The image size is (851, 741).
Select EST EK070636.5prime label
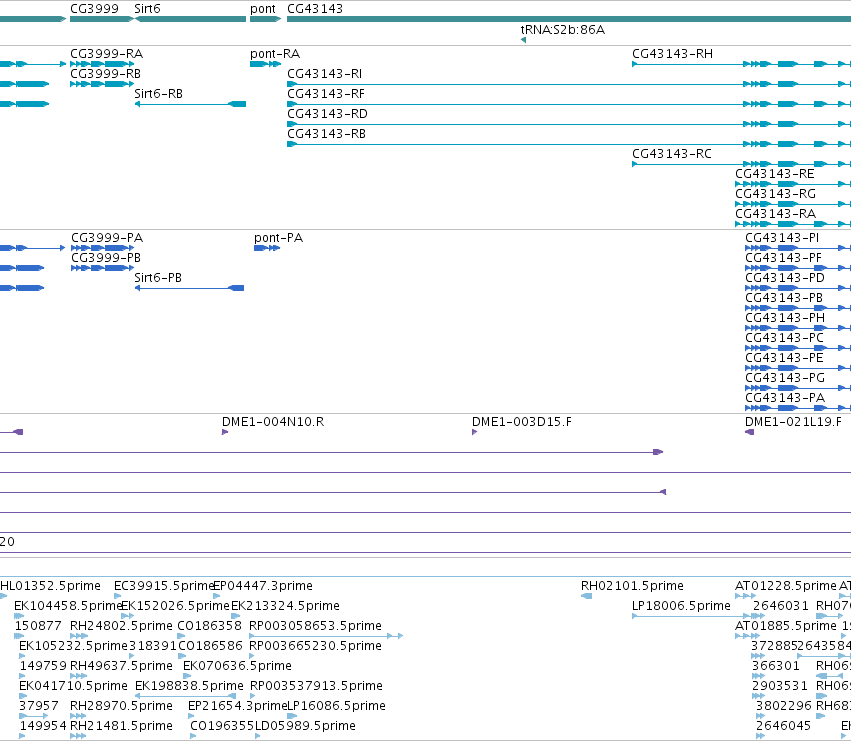[x=237, y=666]
